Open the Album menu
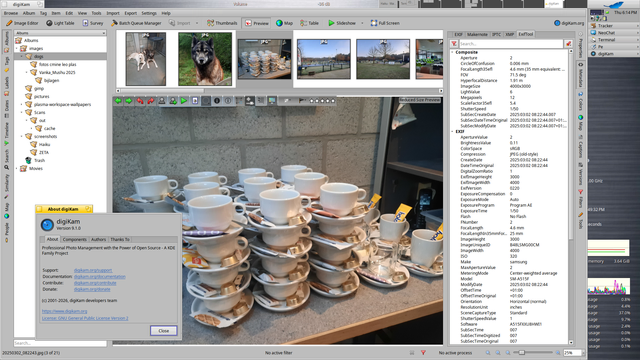 (x=29, y=13)
